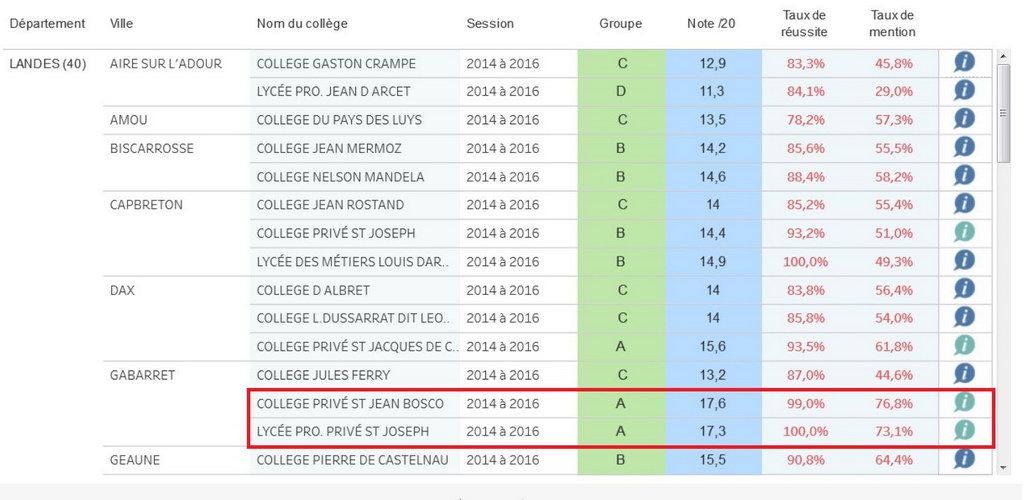The width and height of the screenshot is (1024, 500).
Task: Click info icon for LYCÉE PRO. JEAN D ARCET
Action: pos(964,90)
